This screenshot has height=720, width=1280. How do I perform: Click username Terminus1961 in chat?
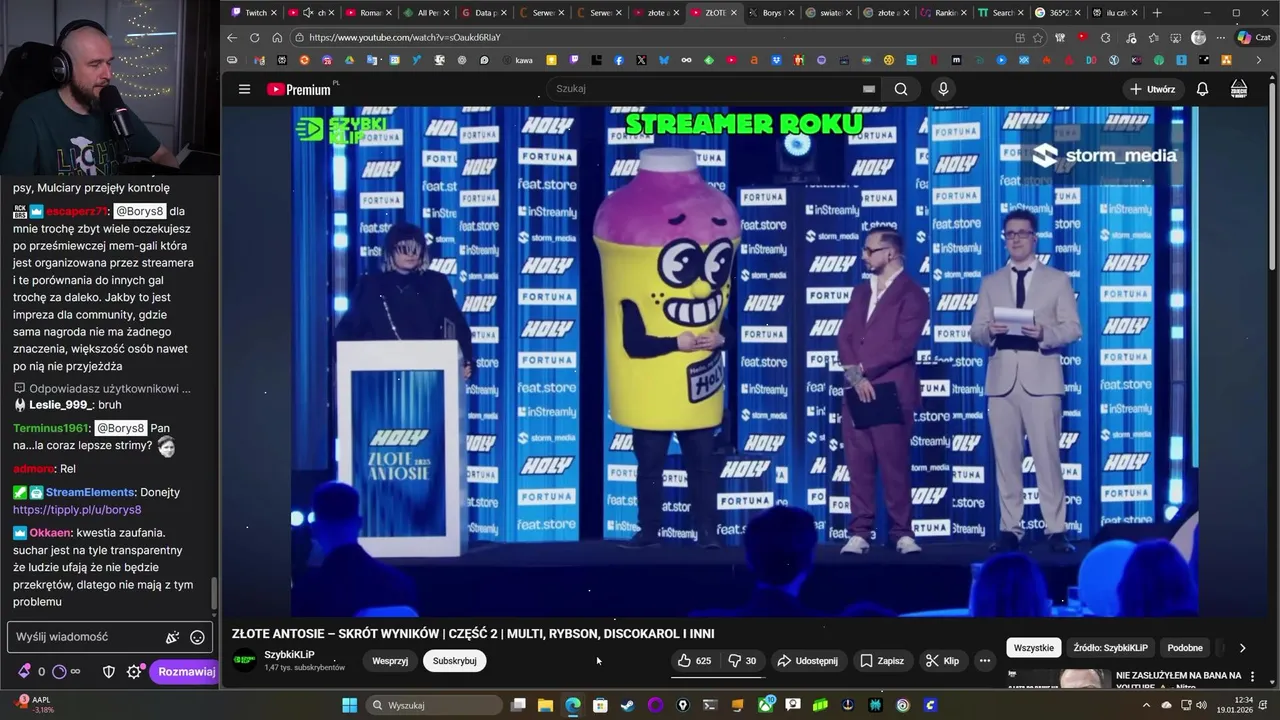[51, 428]
